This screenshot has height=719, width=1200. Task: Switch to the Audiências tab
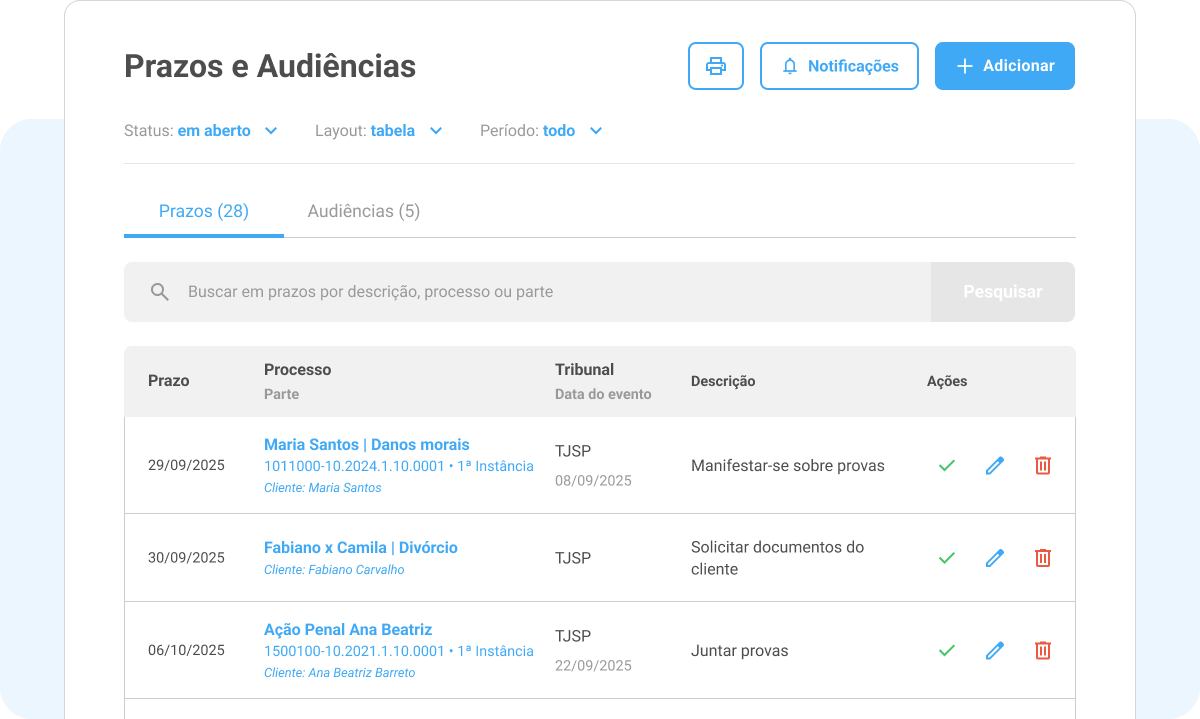click(x=364, y=211)
